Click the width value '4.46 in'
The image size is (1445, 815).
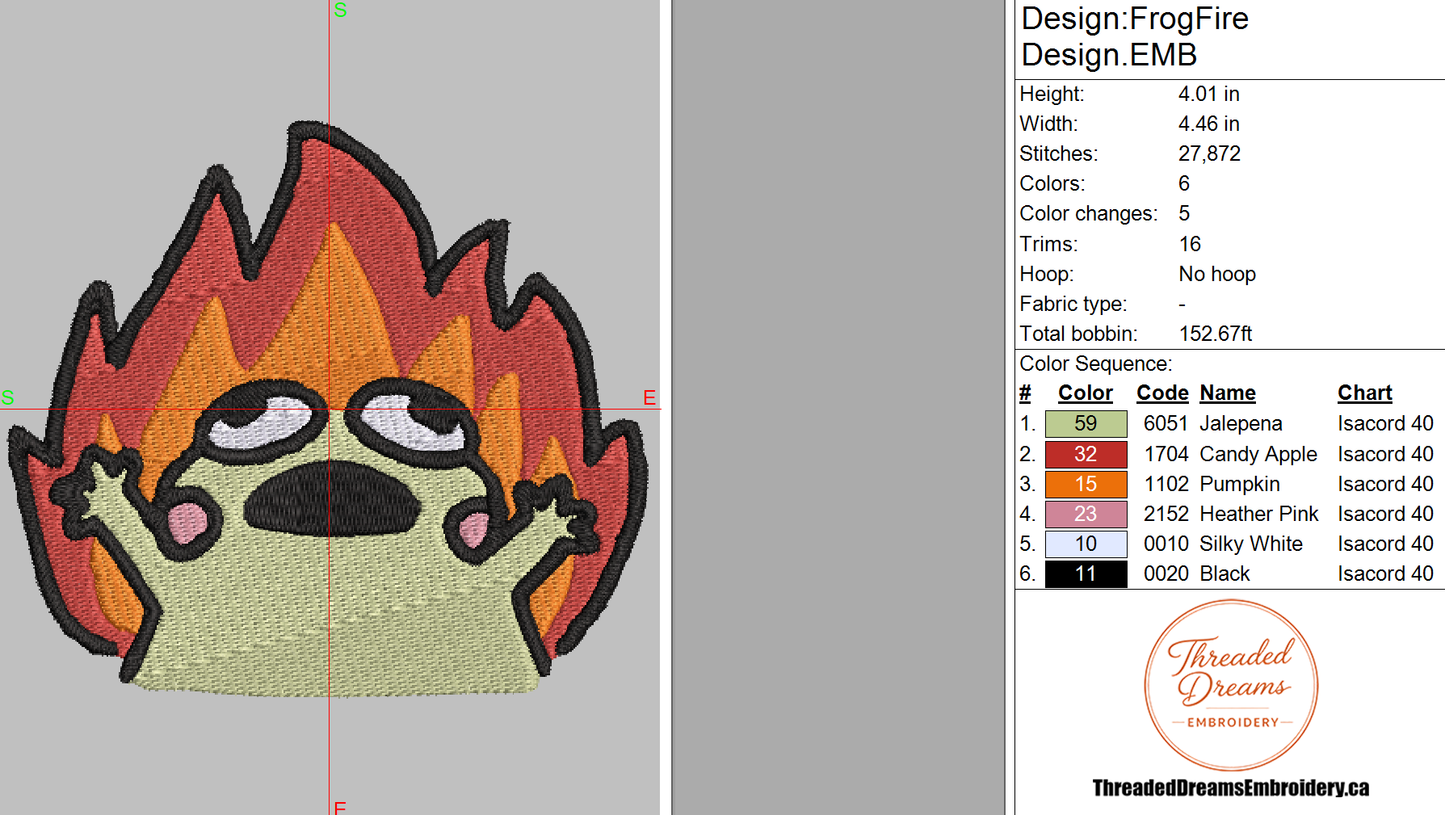[x=1209, y=124]
